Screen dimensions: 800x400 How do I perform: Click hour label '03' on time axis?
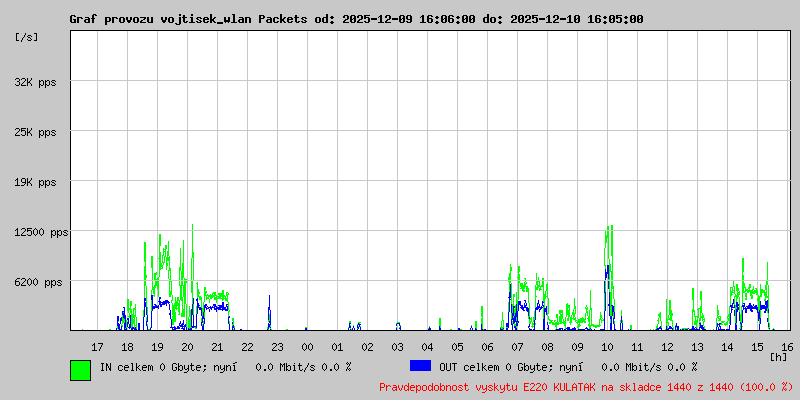397,347
